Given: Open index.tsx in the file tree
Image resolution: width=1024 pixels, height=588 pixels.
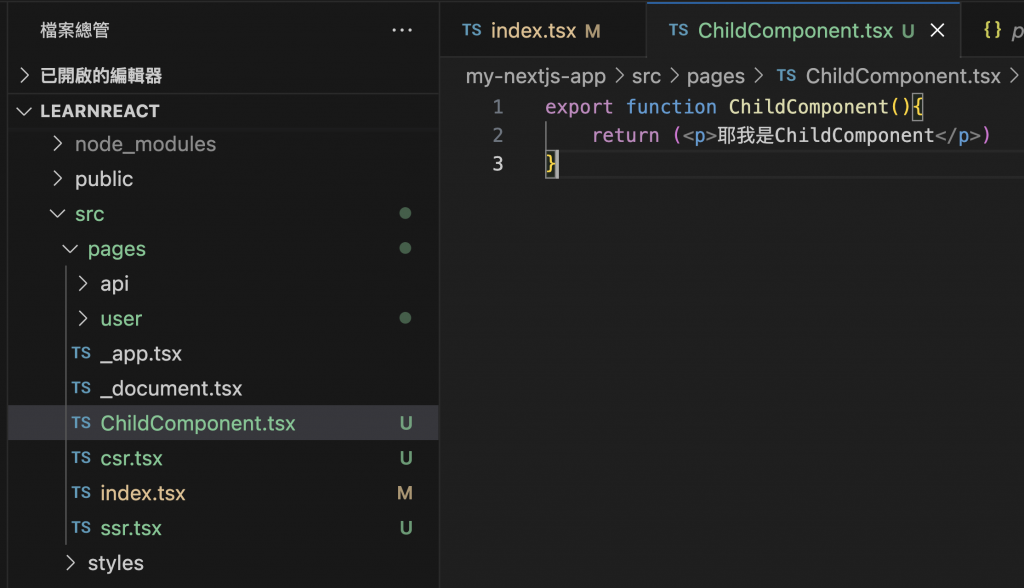Looking at the screenshot, I should (143, 493).
